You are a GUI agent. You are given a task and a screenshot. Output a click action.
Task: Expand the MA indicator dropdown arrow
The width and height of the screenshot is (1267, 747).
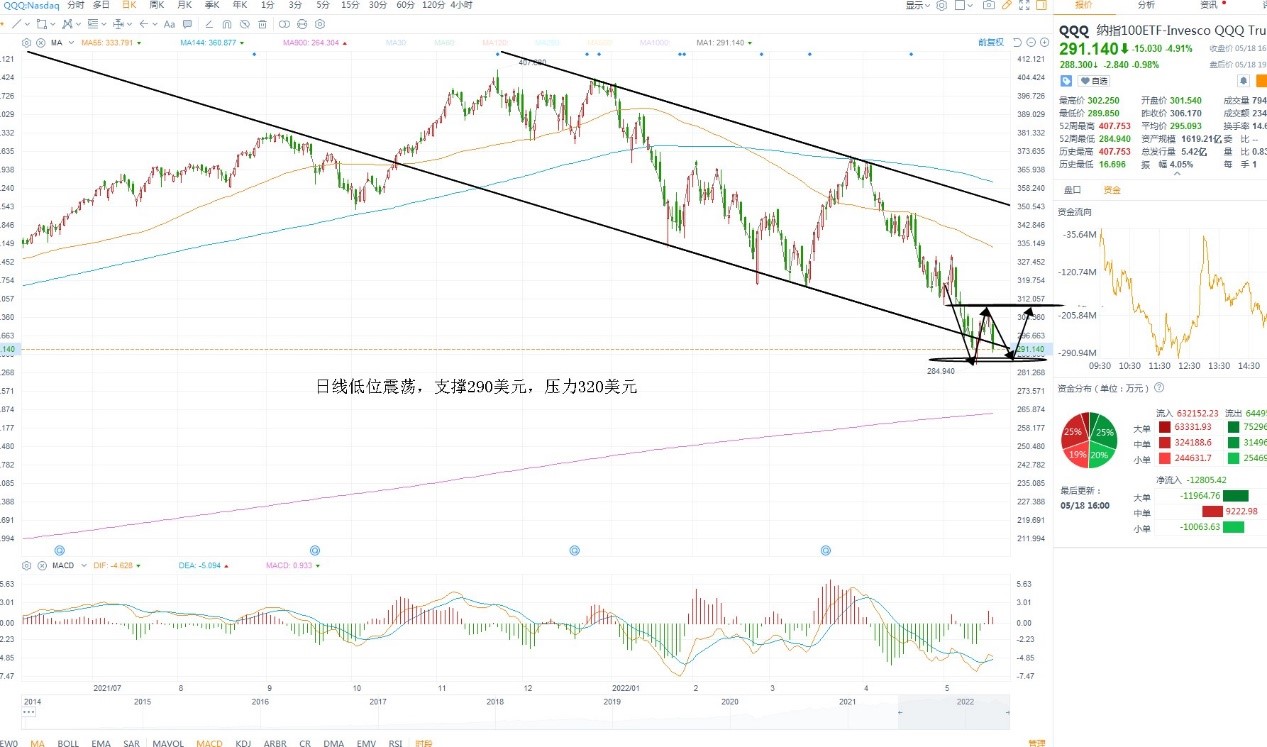[x=71, y=43]
